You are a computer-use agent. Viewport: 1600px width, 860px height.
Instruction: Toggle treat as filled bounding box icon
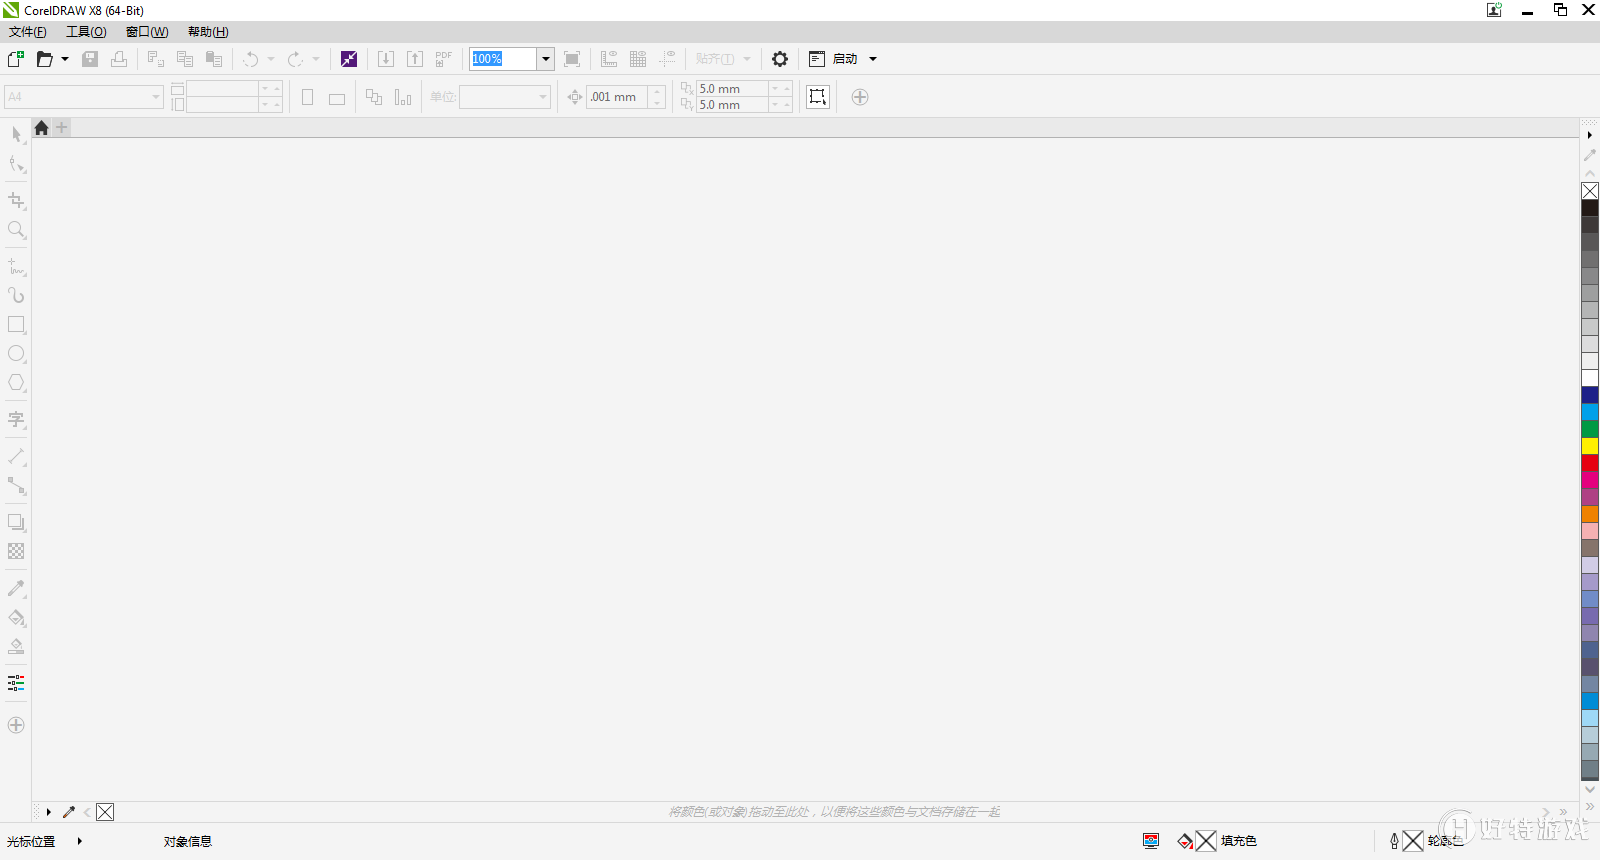coord(818,97)
